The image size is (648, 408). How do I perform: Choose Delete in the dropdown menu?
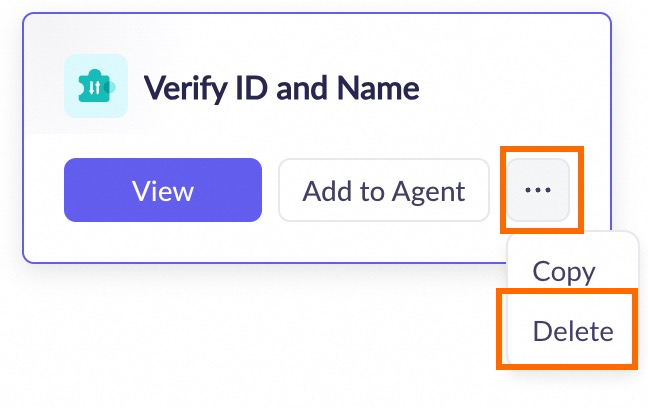(x=573, y=331)
